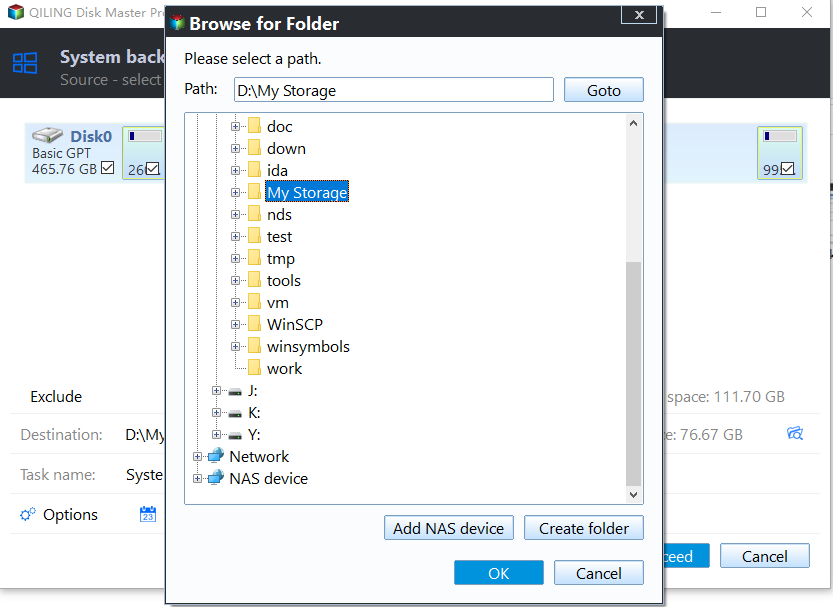Expand the down folder node
This screenshot has height=607, width=833.
(235, 148)
